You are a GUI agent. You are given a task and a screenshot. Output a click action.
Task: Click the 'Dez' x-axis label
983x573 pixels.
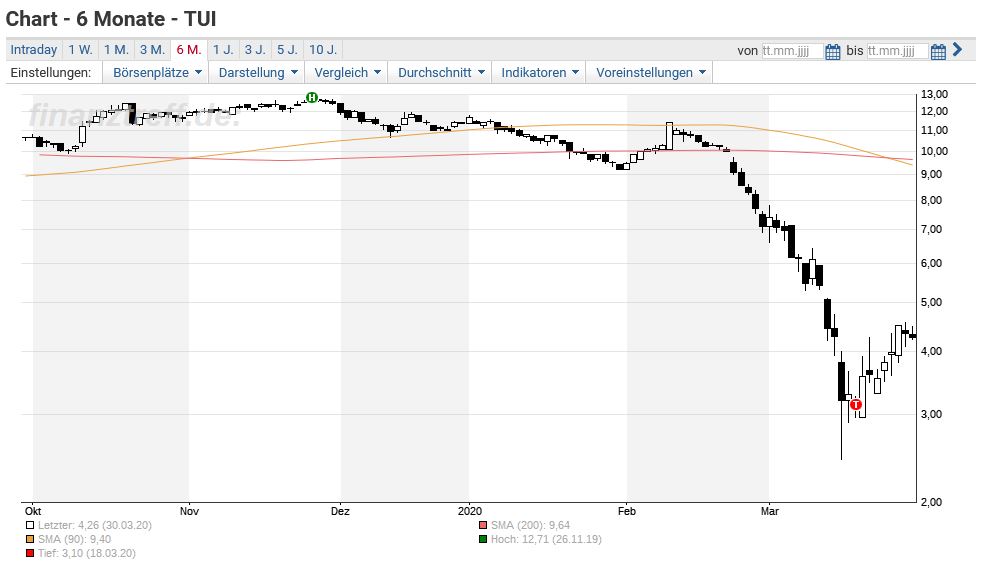(x=340, y=511)
